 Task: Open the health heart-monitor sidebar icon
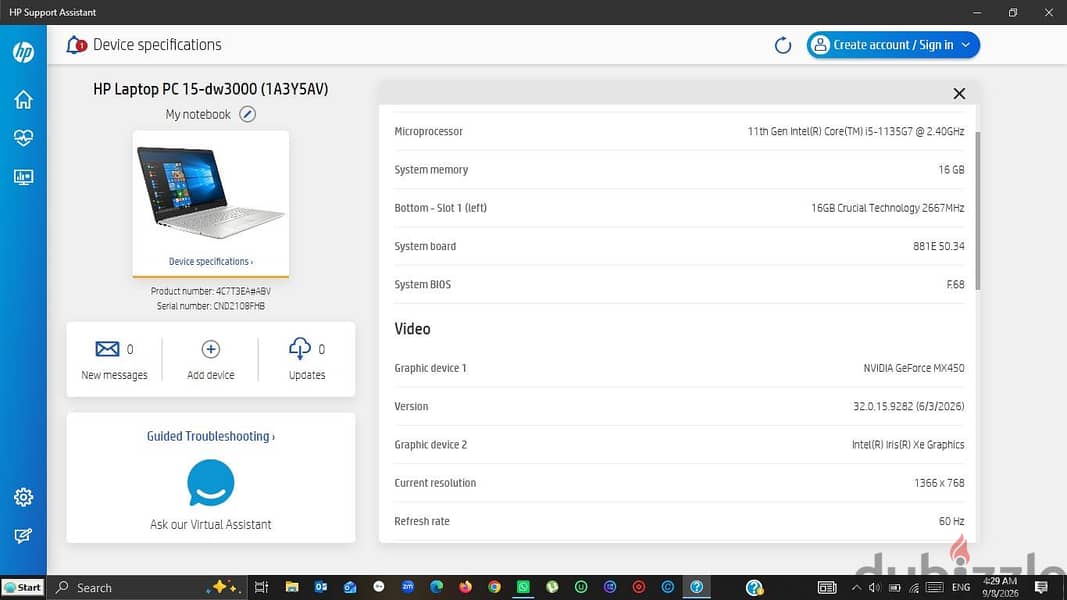(23, 138)
